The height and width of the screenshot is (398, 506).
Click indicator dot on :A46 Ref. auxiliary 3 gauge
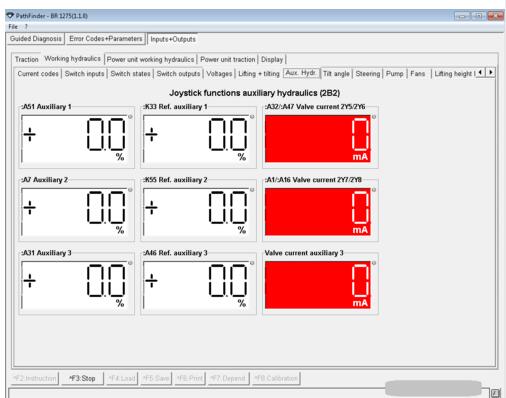click(252, 263)
